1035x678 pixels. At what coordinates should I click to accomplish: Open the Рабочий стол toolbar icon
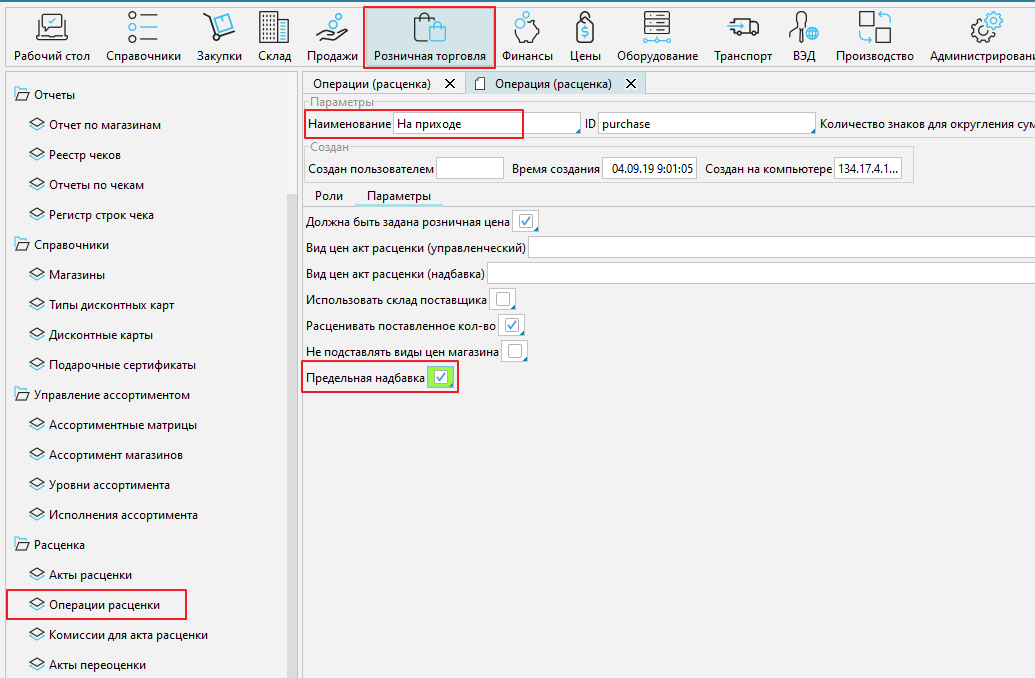point(52,28)
